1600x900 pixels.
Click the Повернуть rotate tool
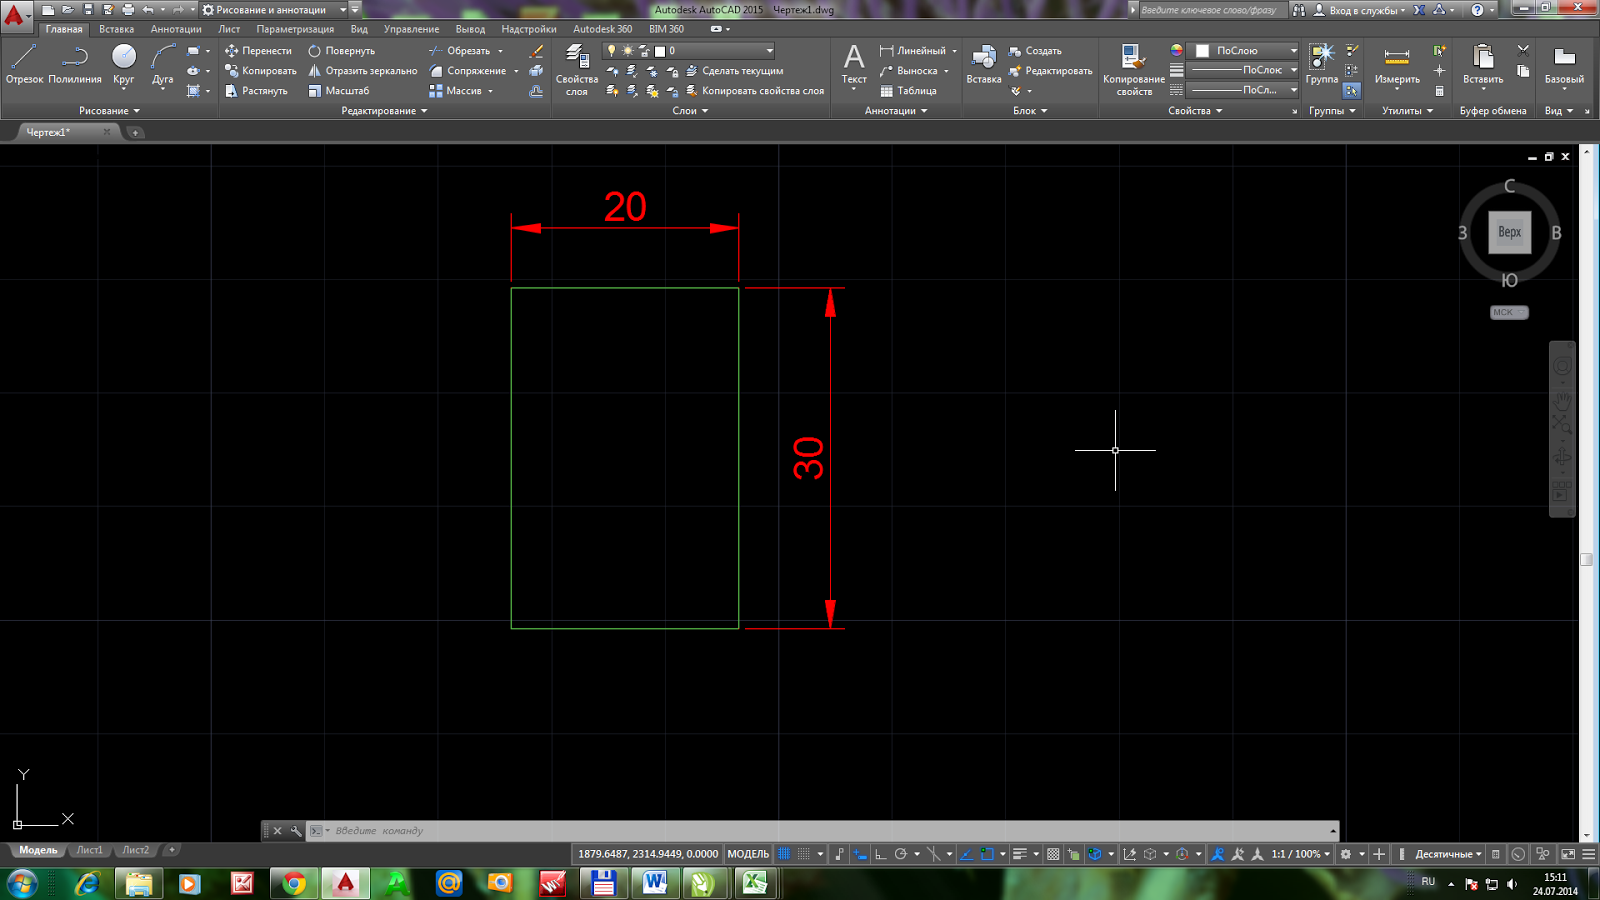coord(341,51)
